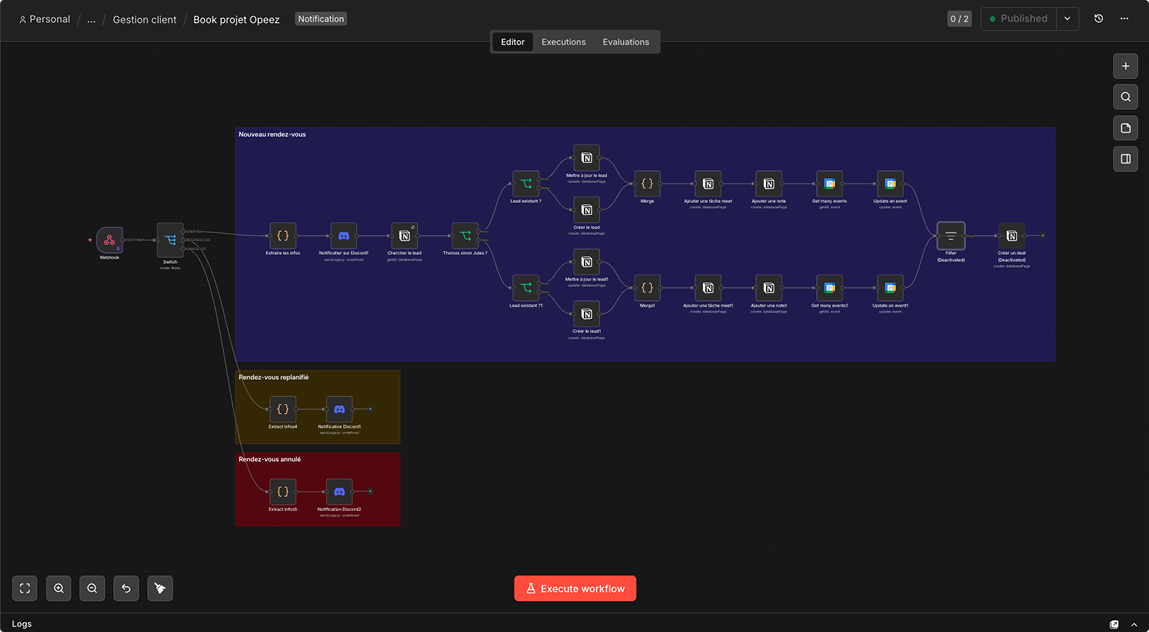The width and height of the screenshot is (1149, 632).
Task: Open the three-dot workflow options menu
Action: 1124,19
